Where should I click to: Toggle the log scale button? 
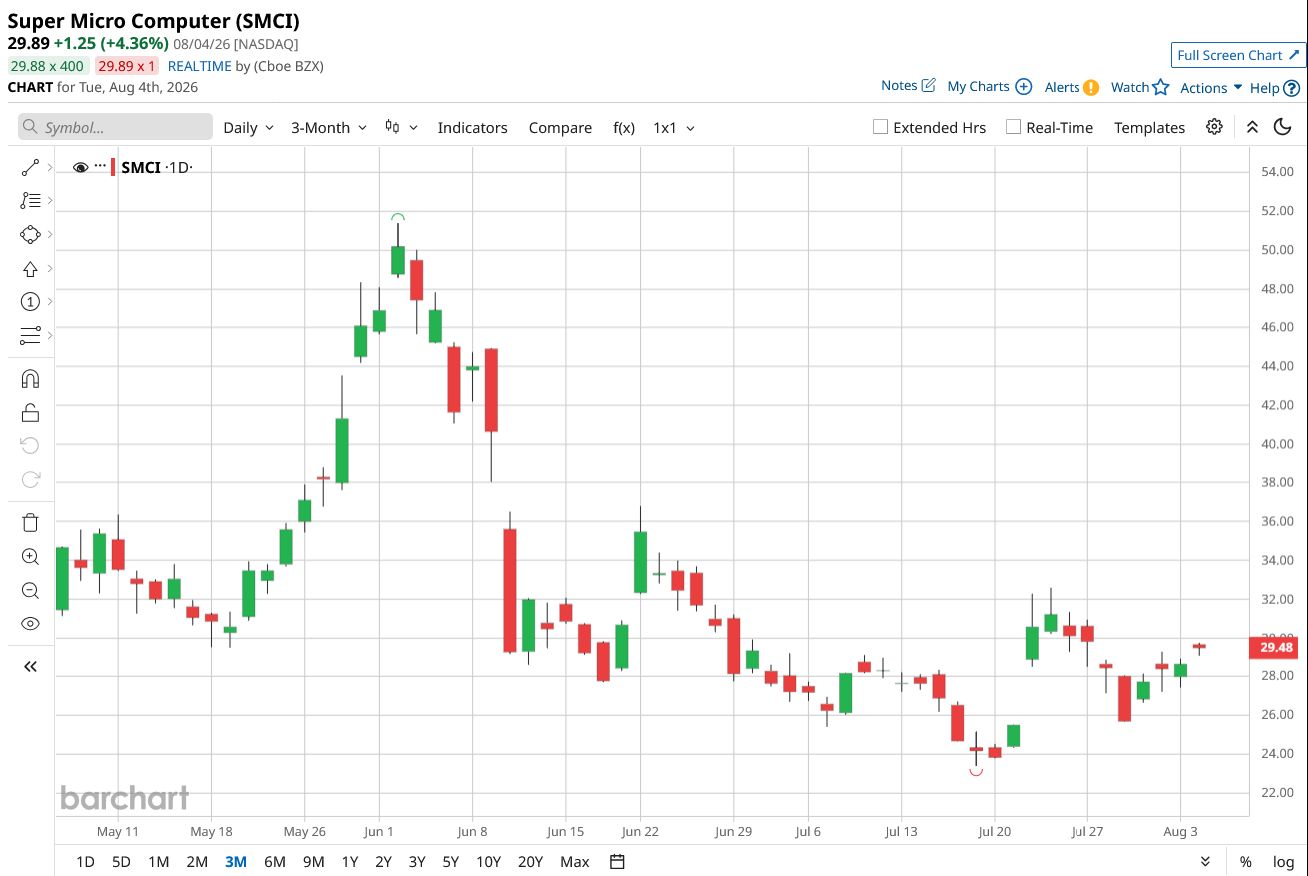tap(1283, 861)
